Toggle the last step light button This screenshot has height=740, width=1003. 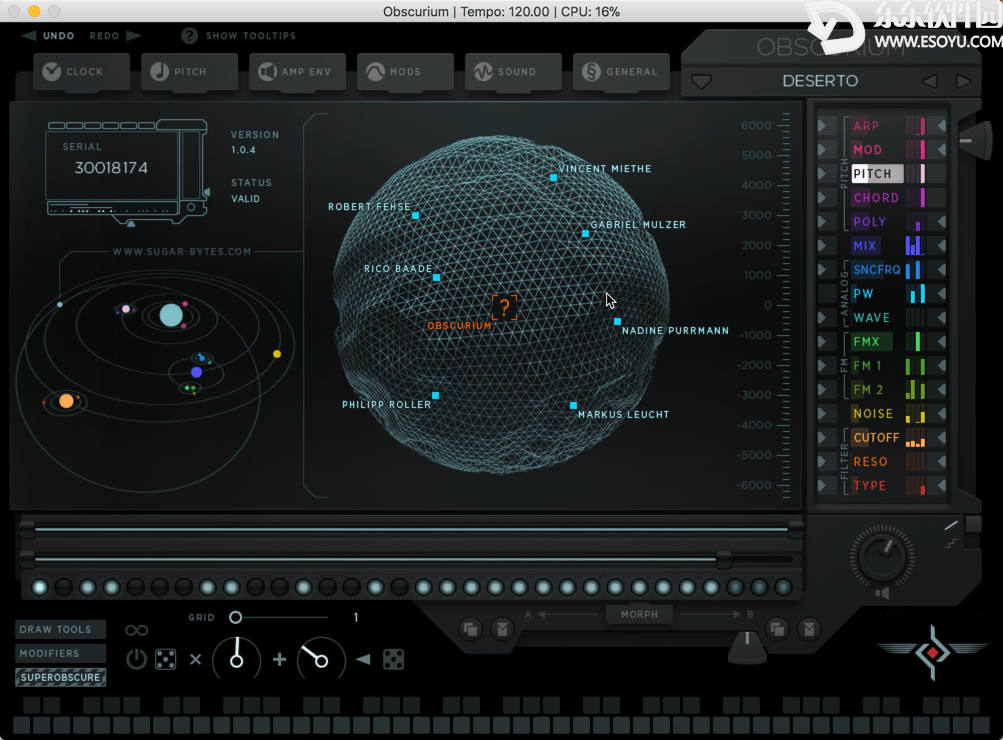click(783, 587)
